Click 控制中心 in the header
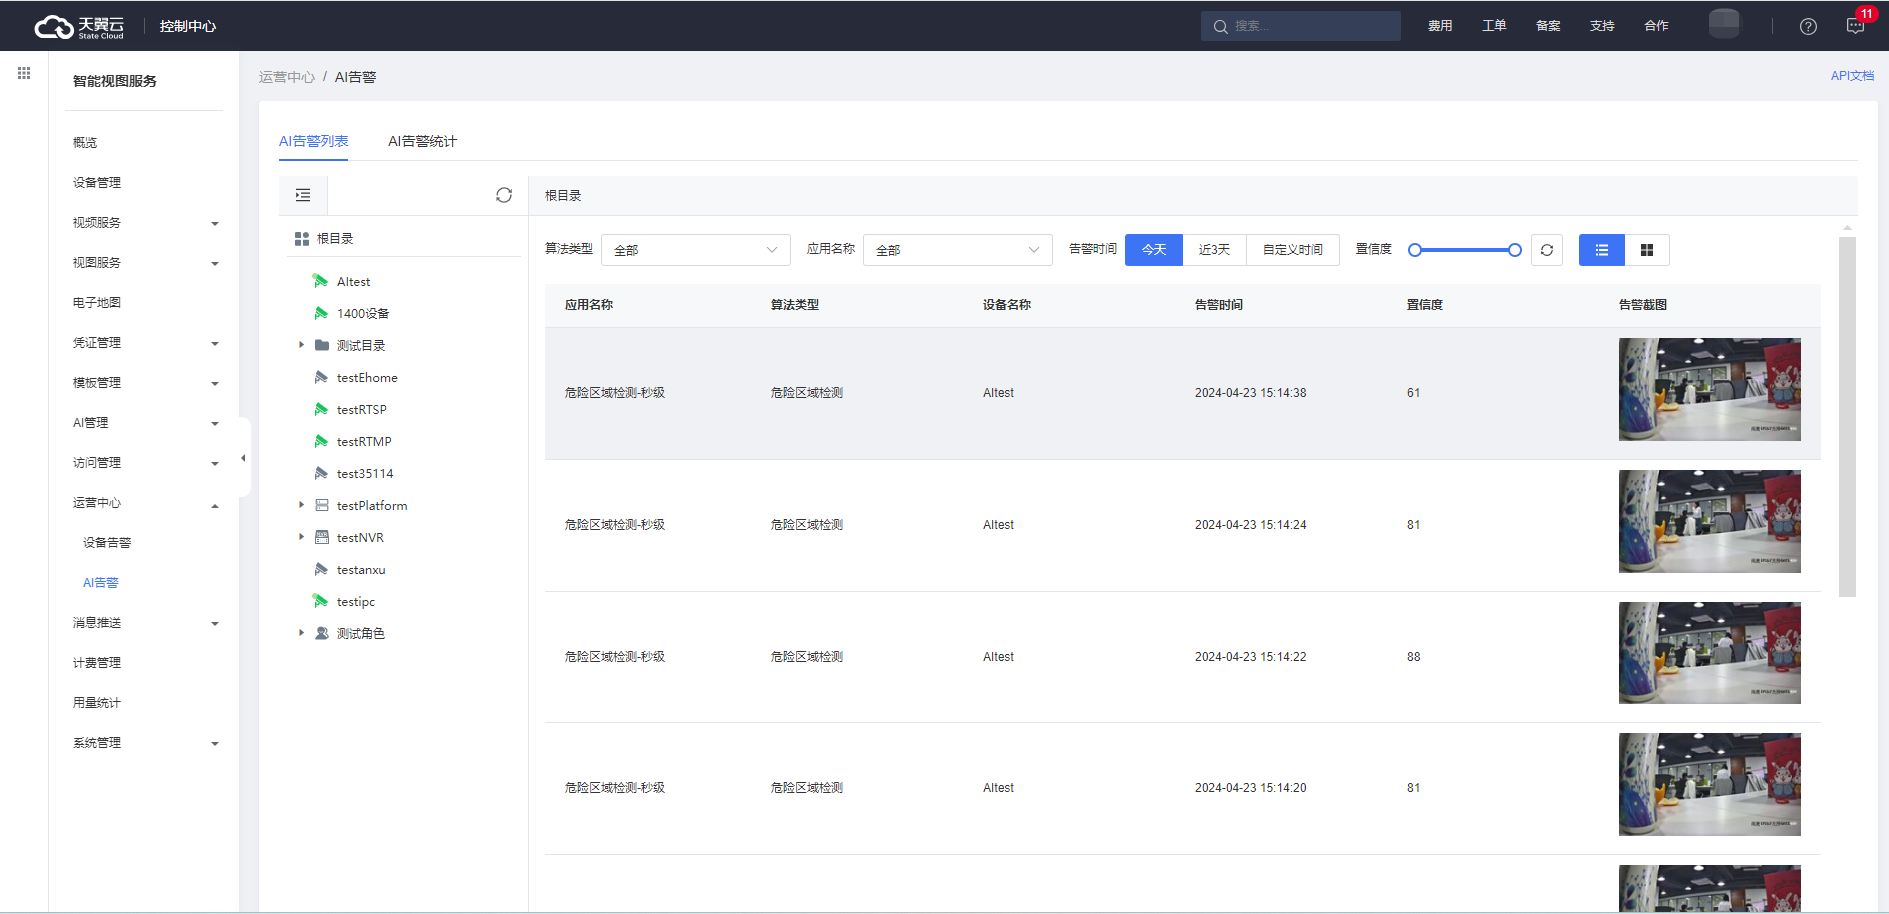 (188, 26)
